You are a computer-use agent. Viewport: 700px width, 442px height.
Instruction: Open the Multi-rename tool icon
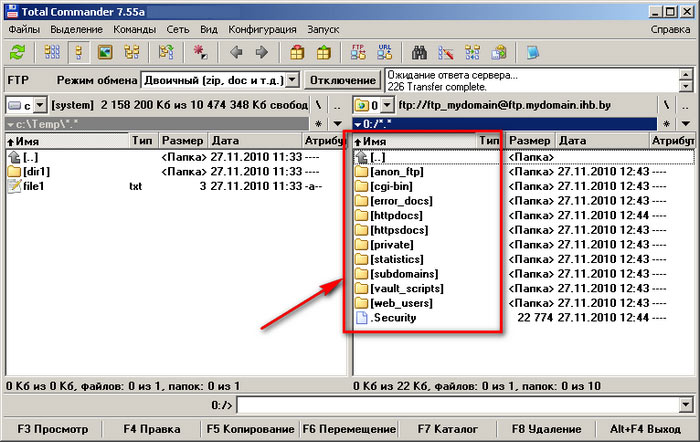(x=446, y=53)
